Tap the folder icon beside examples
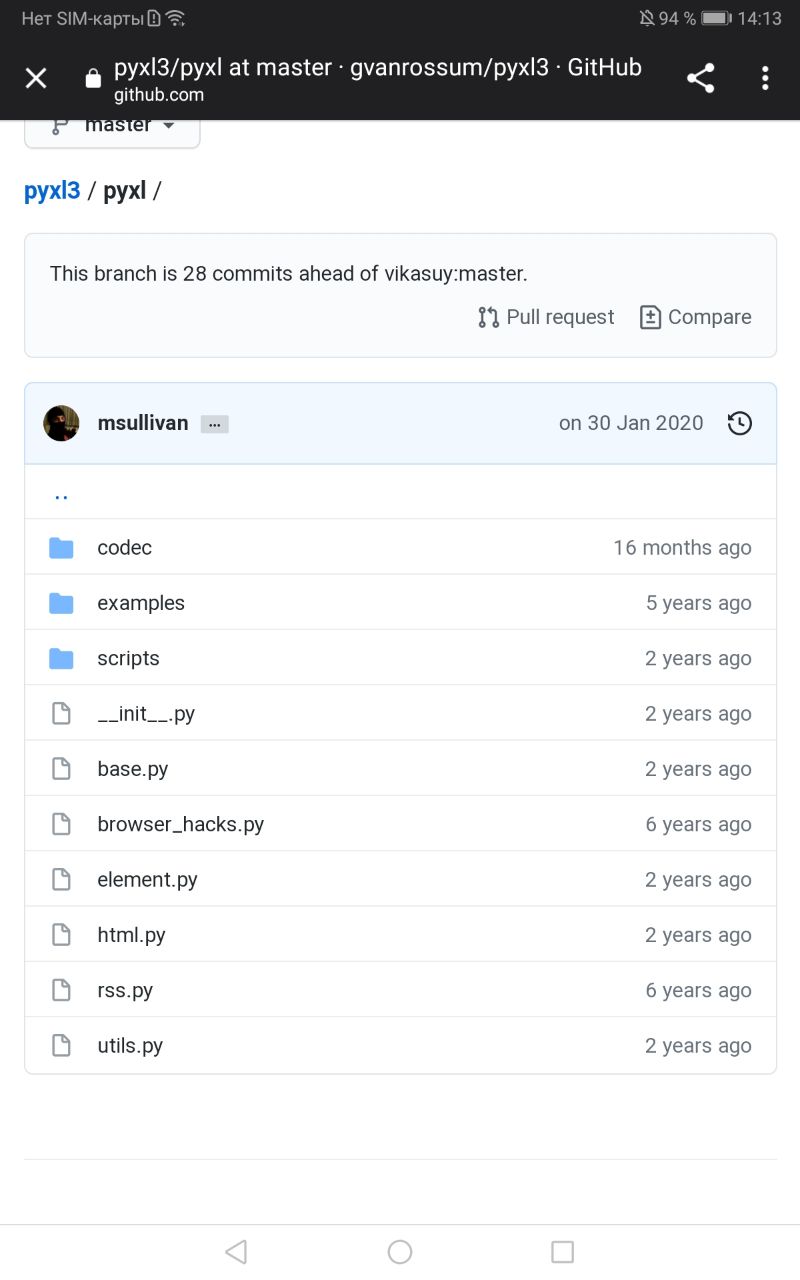800x1280 pixels. coord(61,603)
